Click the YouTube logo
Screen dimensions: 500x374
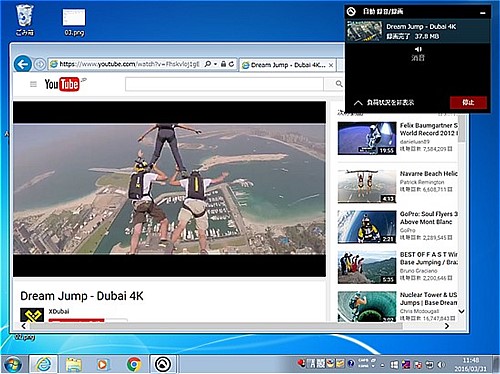[62, 84]
